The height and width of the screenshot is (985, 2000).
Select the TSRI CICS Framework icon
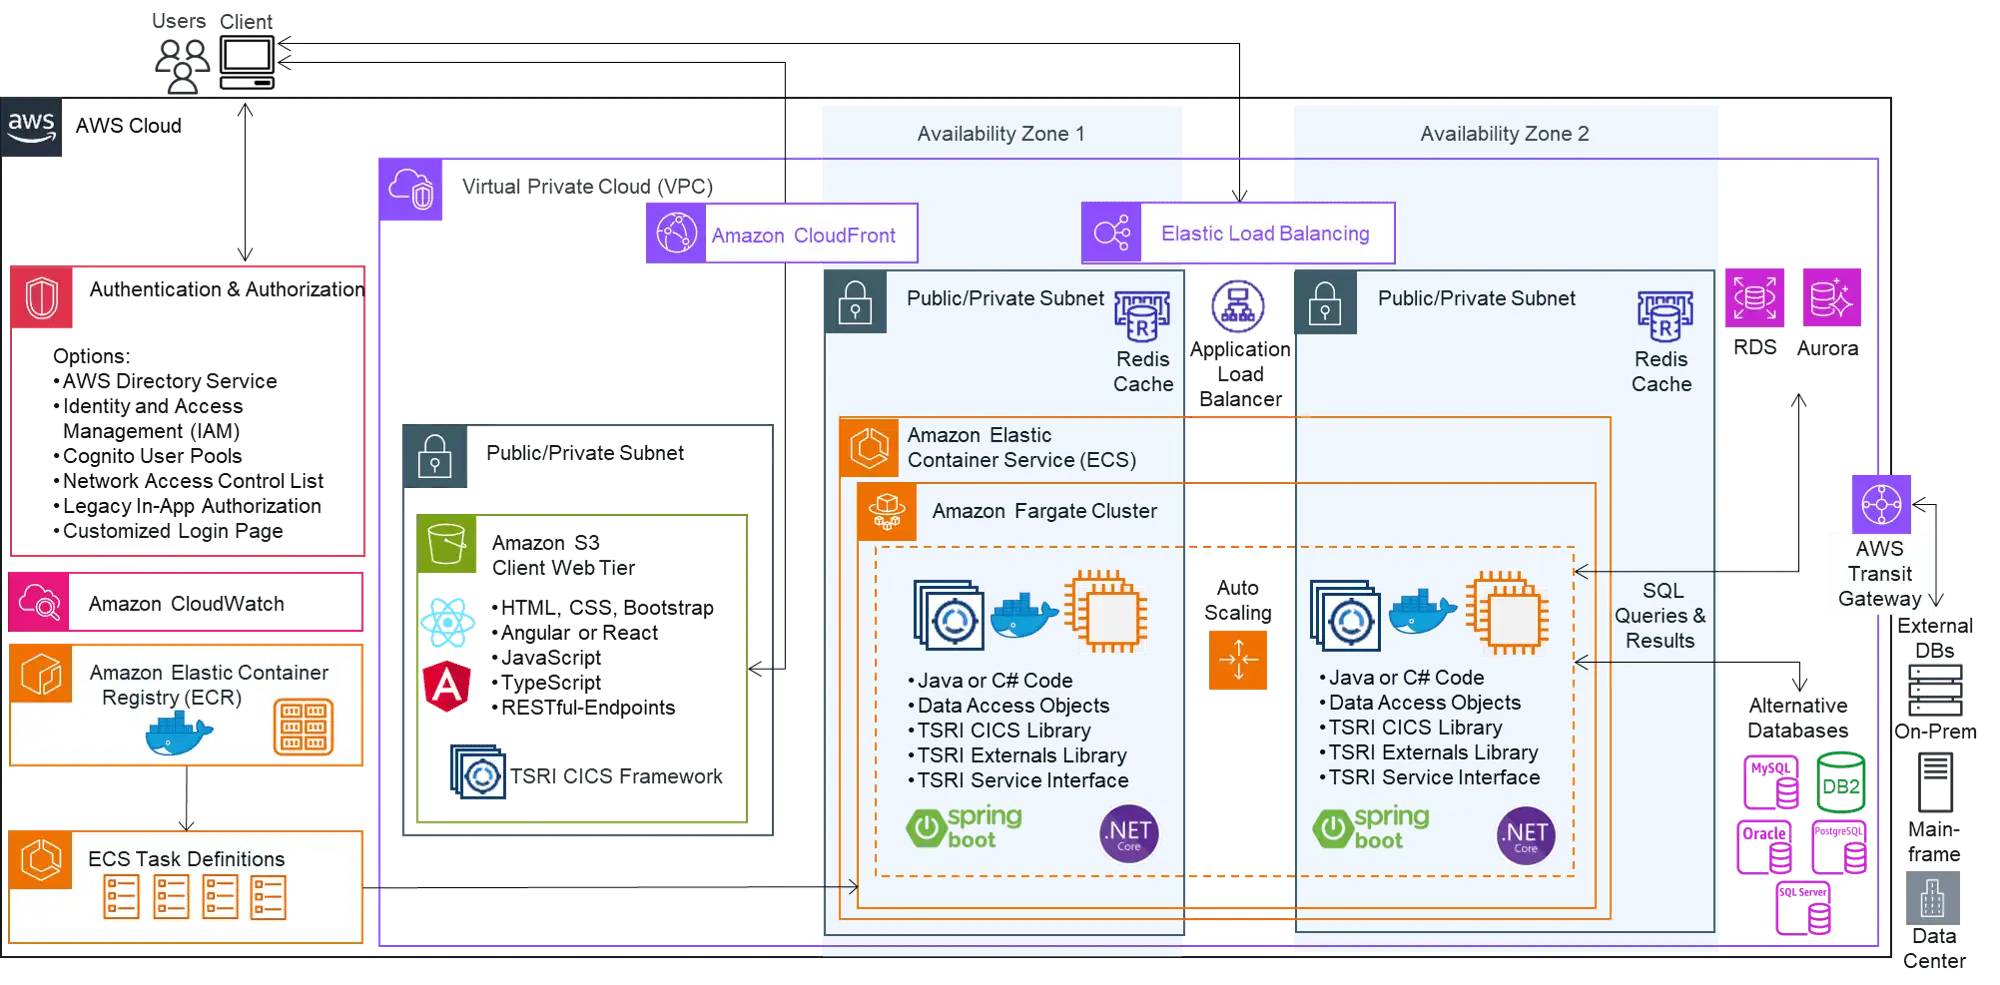pos(478,772)
